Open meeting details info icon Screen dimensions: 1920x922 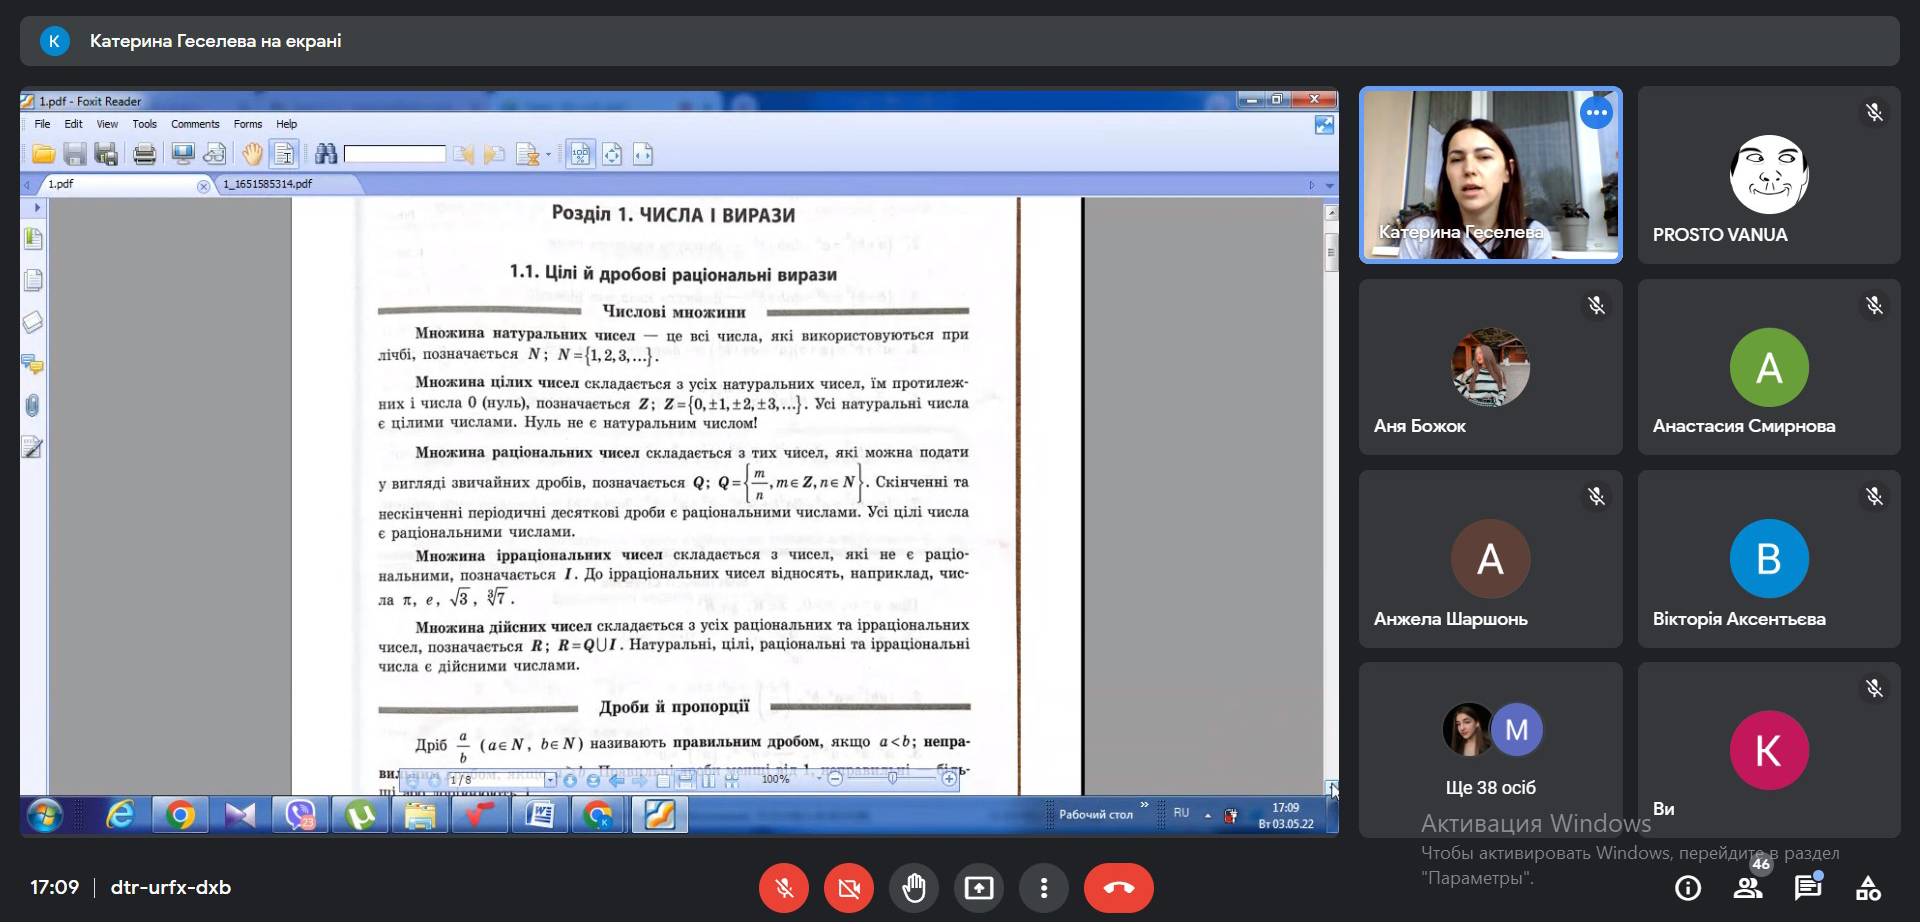pos(1688,888)
